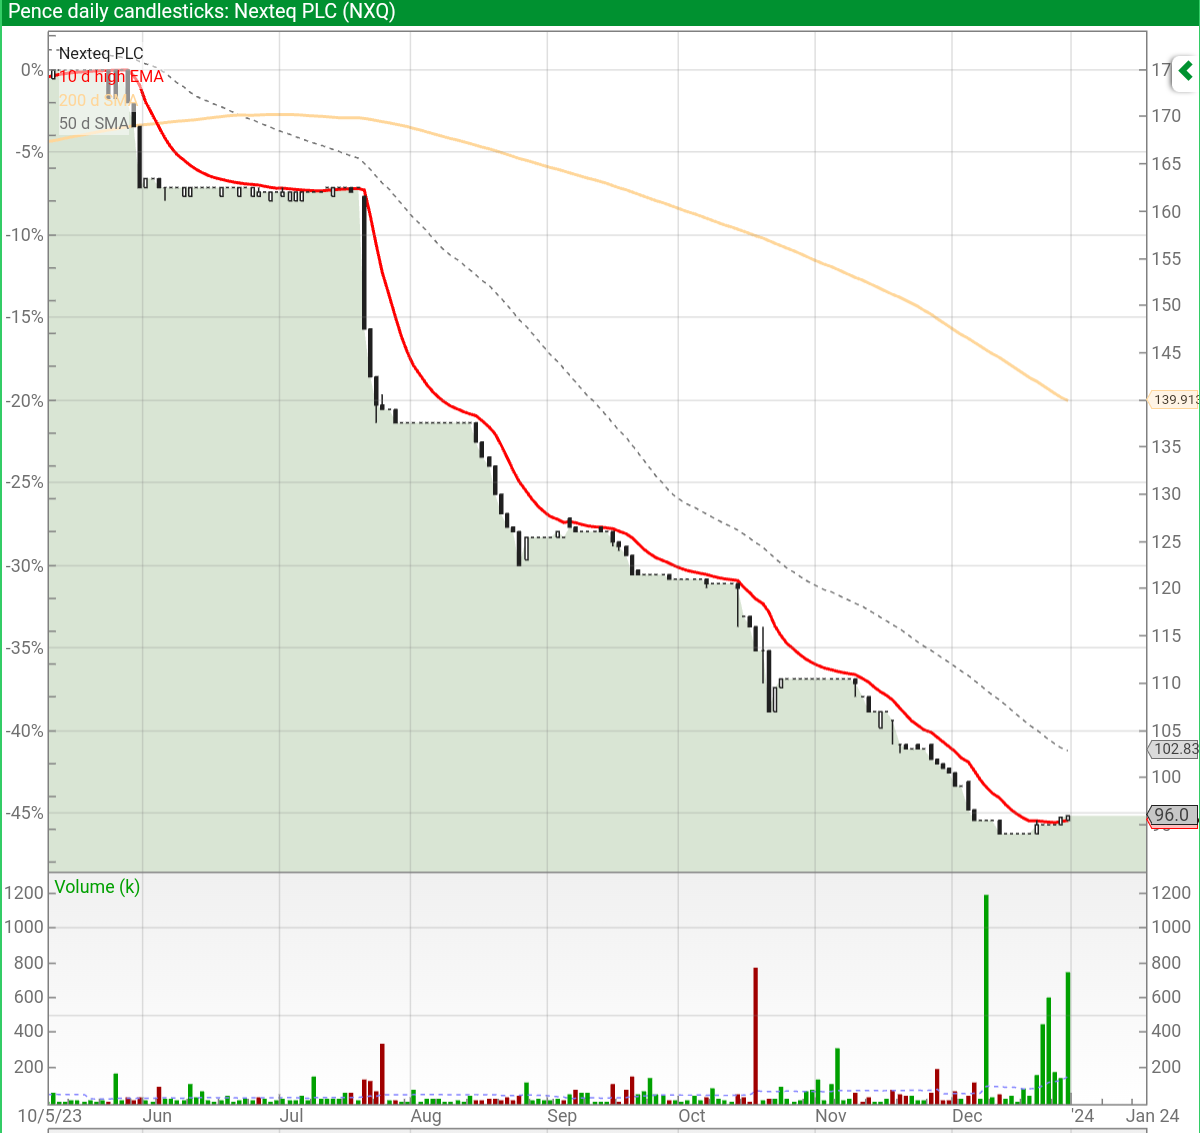Click the 'Nov' month label
This screenshot has width=1200, height=1133.
tap(830, 1116)
